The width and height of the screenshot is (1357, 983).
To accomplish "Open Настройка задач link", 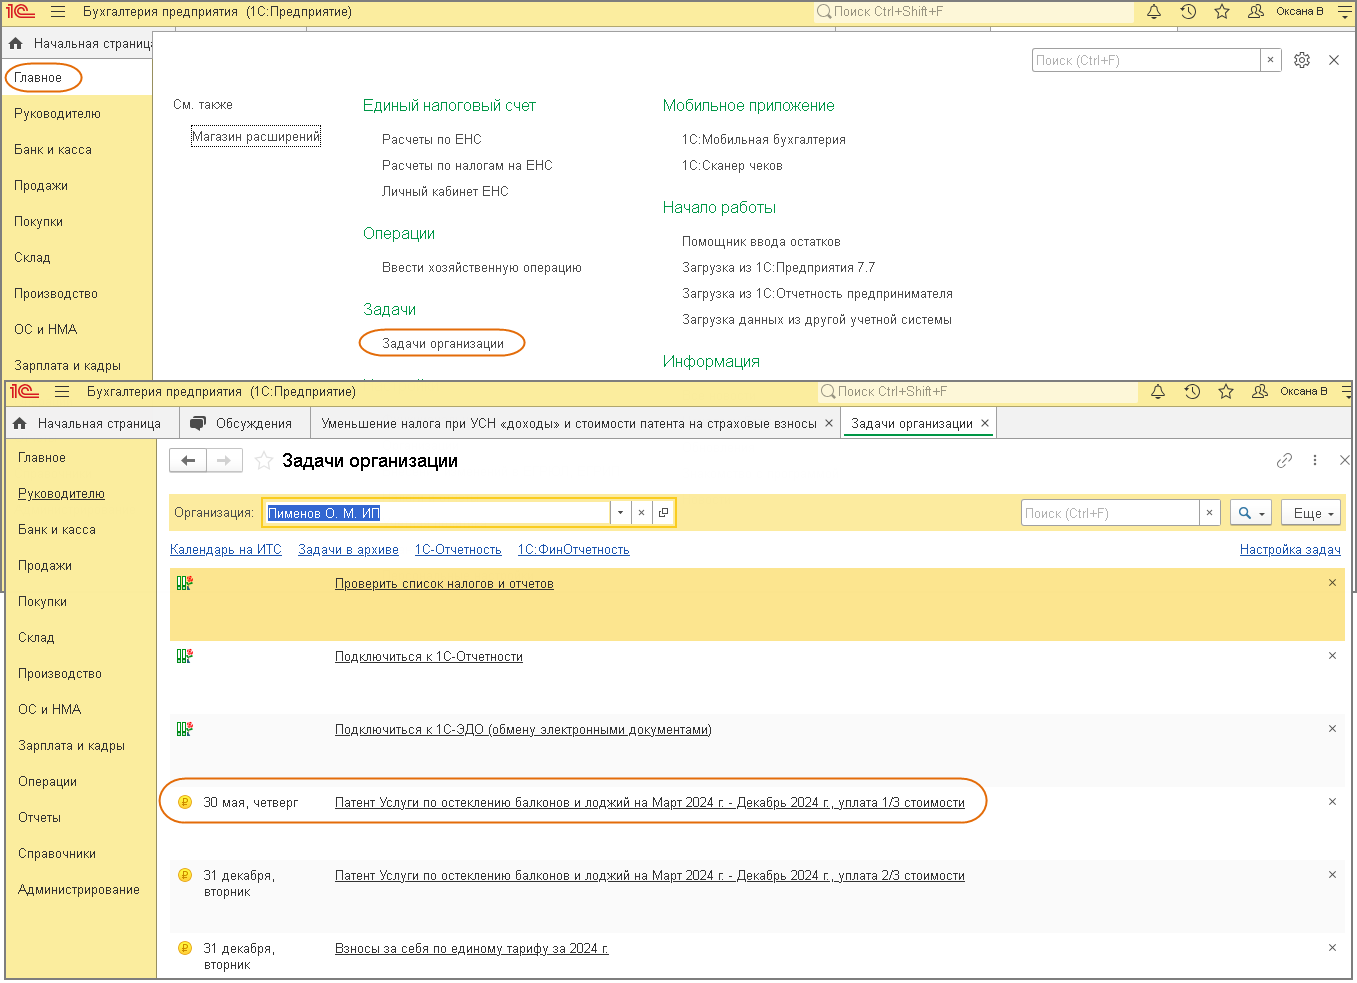I will click(x=1290, y=549).
